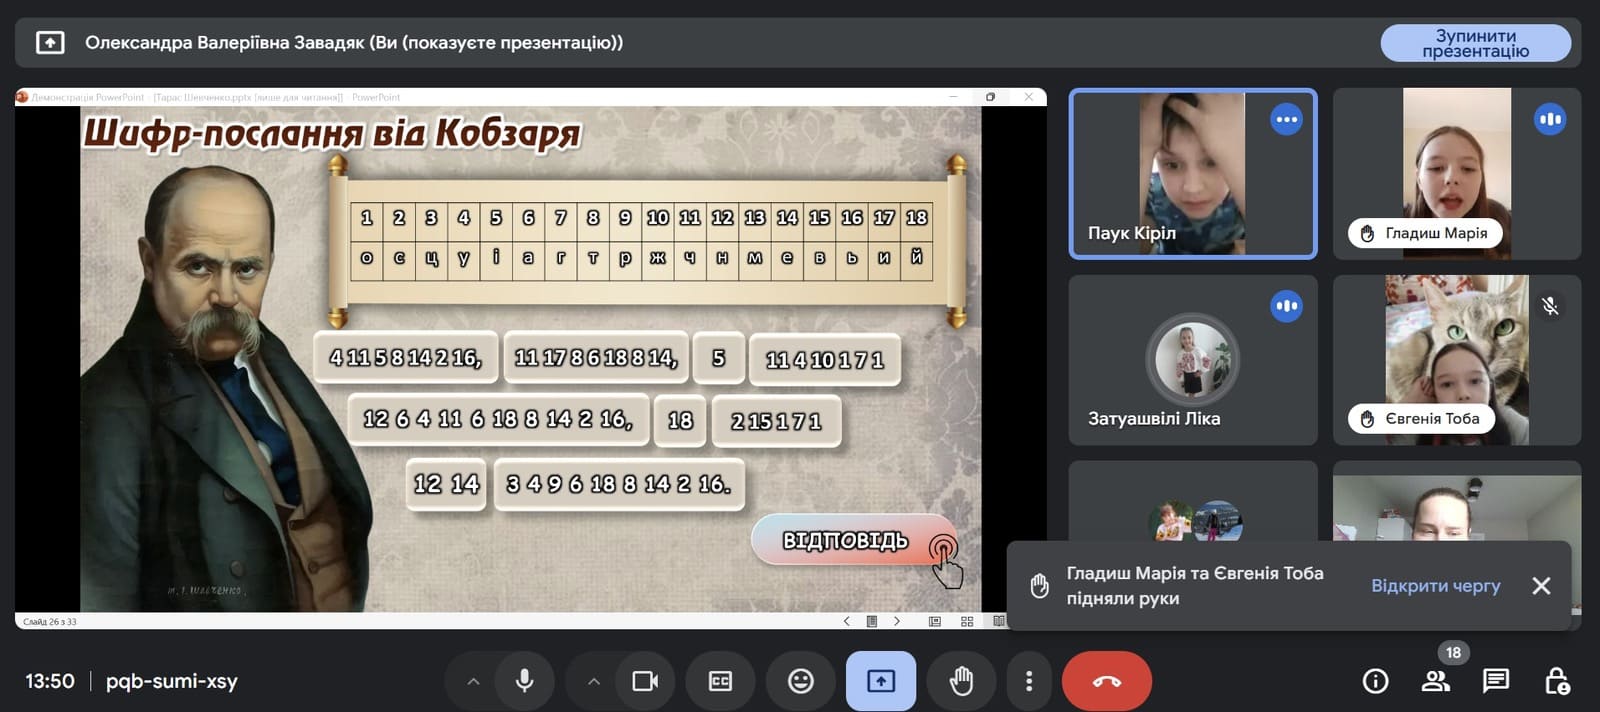Click the ВІДПОВІДЬ button on the slide

point(856,541)
